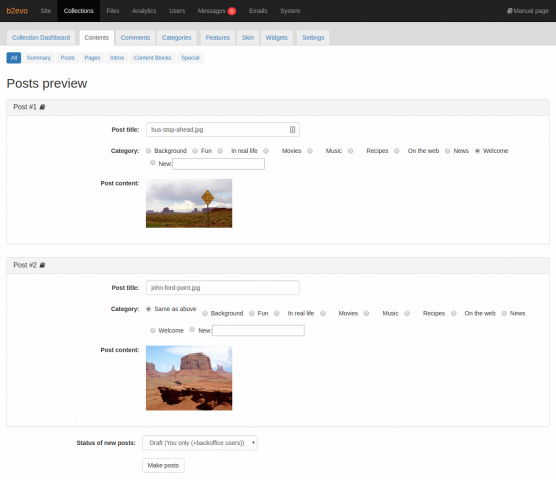Click autofill icon inside bus-stop-ahead.jpg title field
The height and width of the screenshot is (480, 556).
click(292, 130)
